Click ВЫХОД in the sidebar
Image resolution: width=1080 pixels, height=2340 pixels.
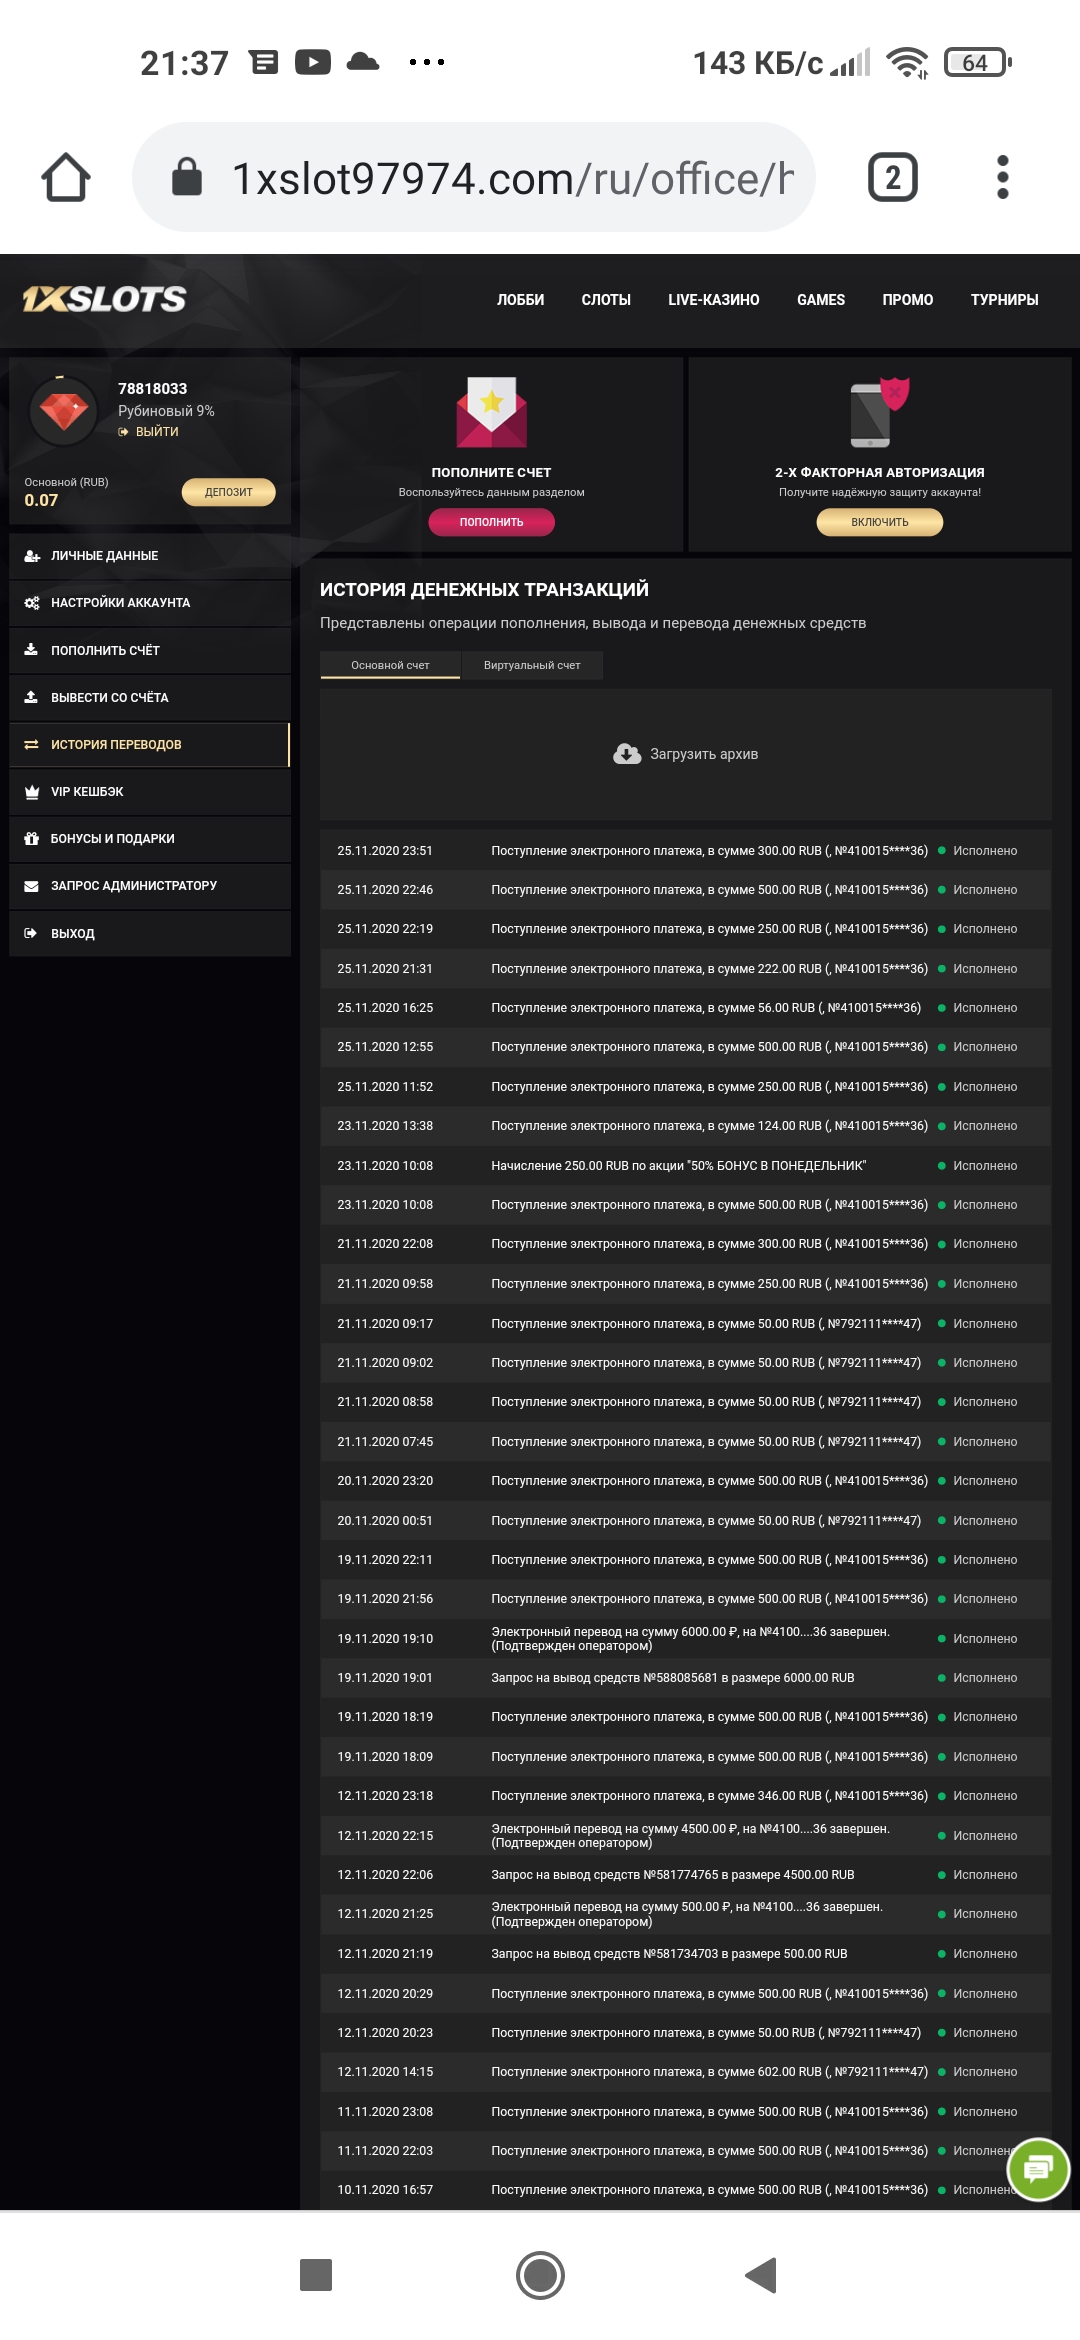pyautogui.click(x=150, y=933)
